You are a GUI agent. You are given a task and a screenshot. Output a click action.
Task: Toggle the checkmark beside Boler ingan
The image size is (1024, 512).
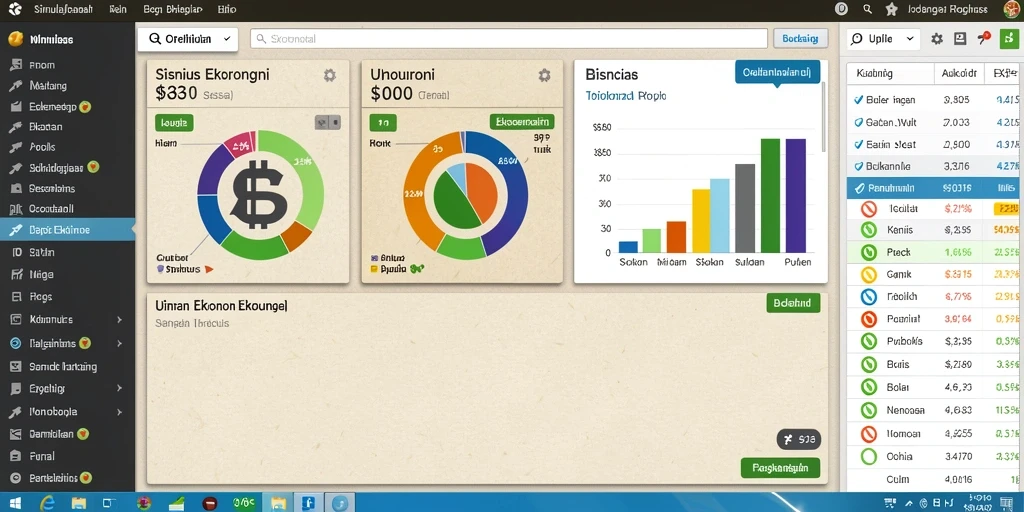pos(858,100)
